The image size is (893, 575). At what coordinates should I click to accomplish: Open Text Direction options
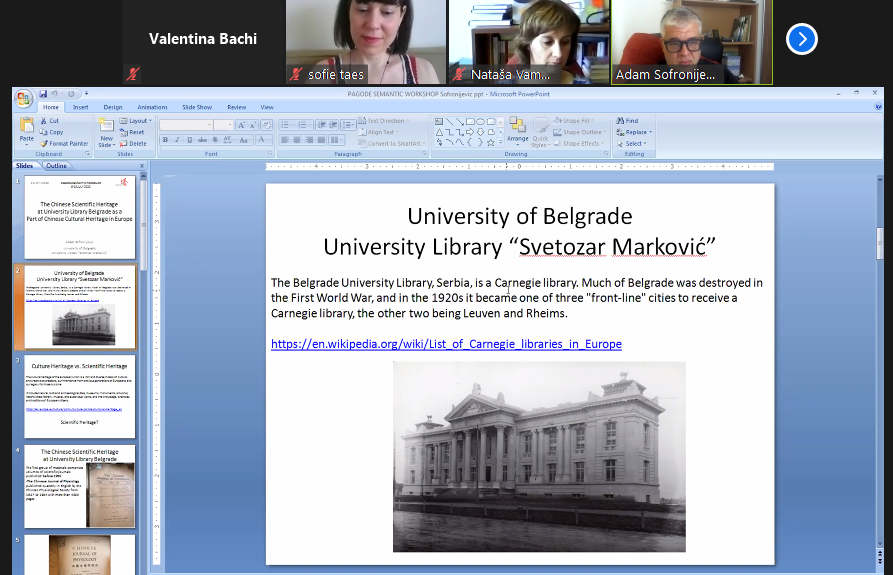(x=384, y=121)
